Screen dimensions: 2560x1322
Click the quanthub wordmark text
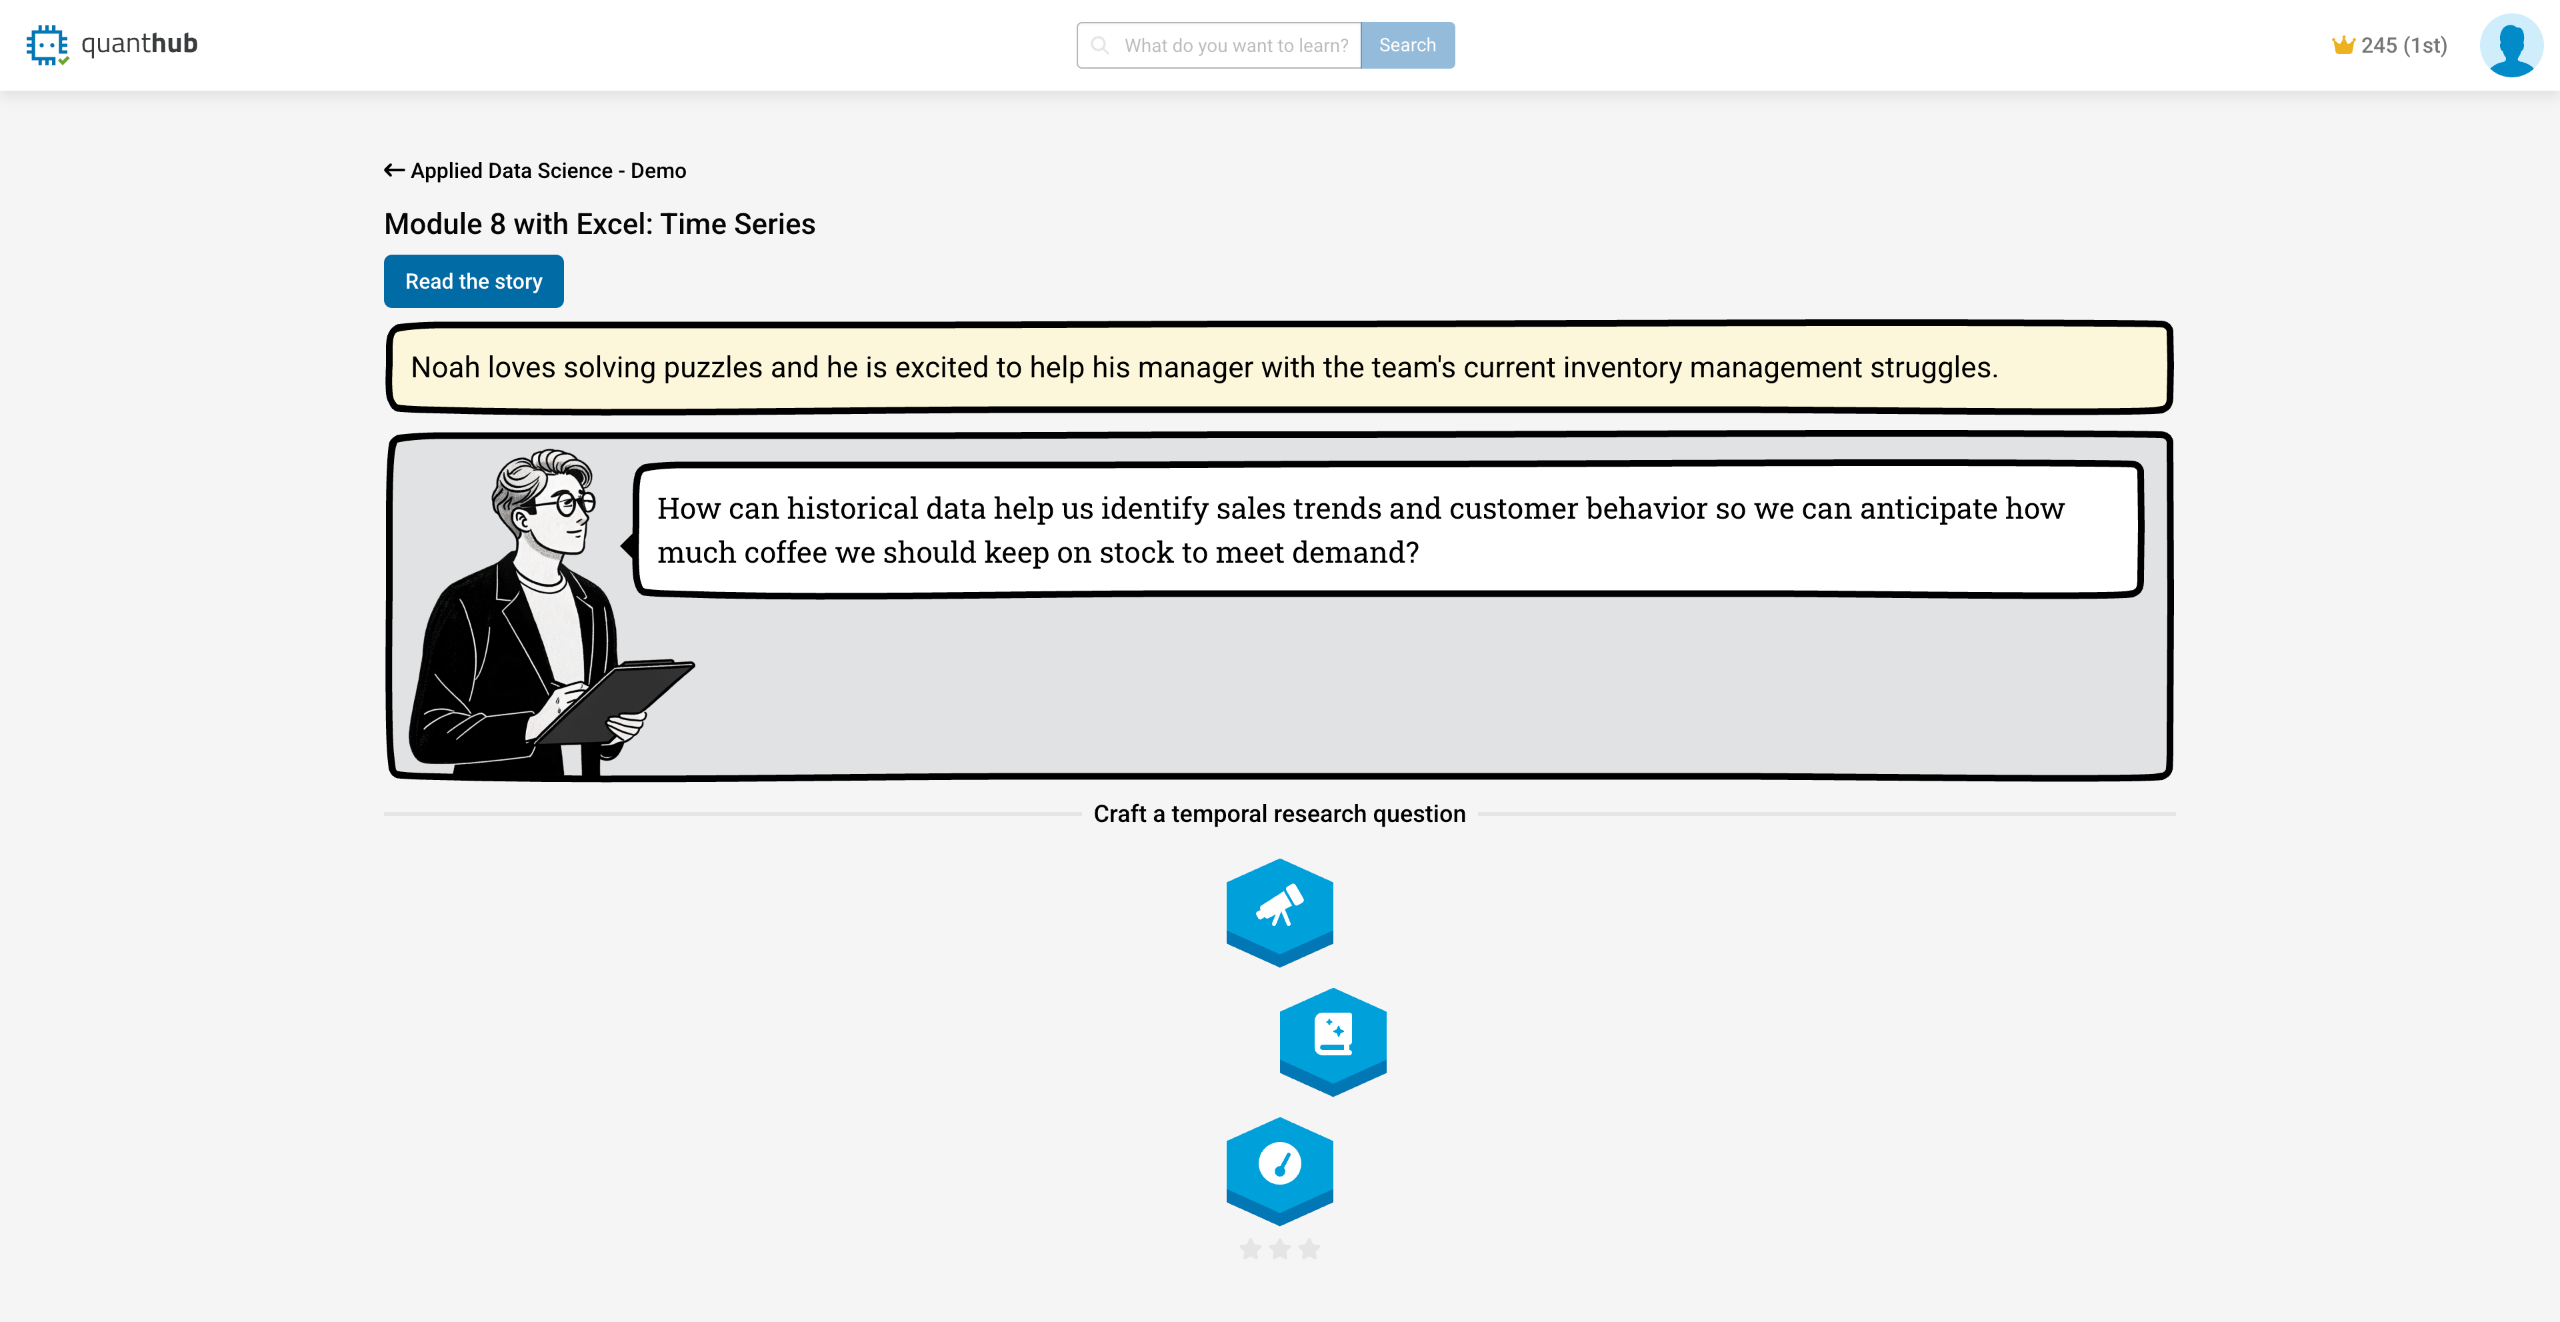pos(139,44)
